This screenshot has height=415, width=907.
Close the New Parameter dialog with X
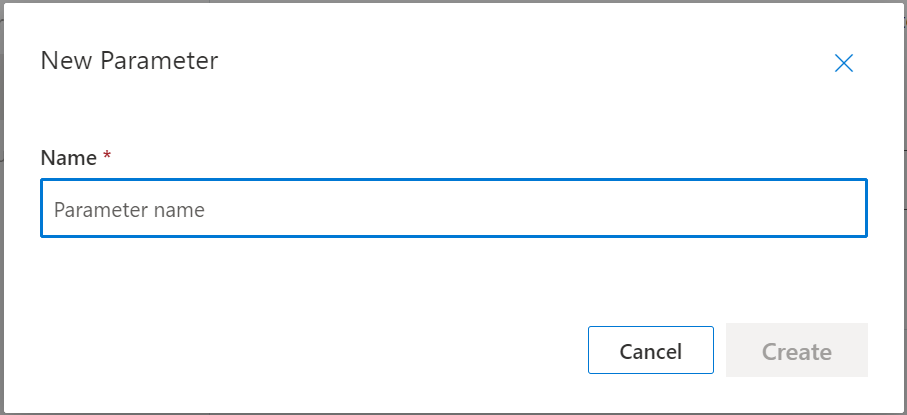click(843, 63)
